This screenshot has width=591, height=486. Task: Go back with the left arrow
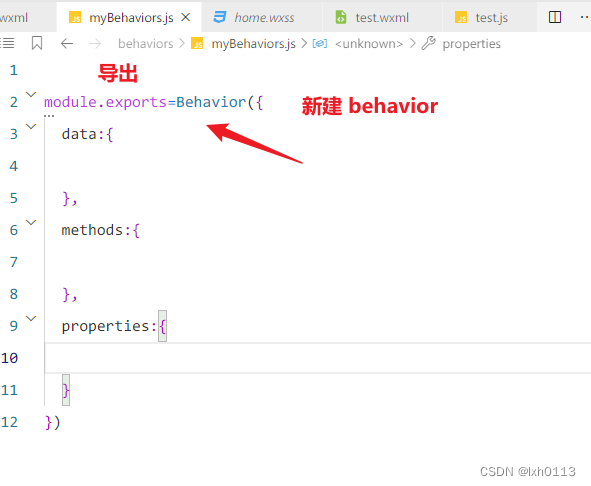(x=67, y=44)
